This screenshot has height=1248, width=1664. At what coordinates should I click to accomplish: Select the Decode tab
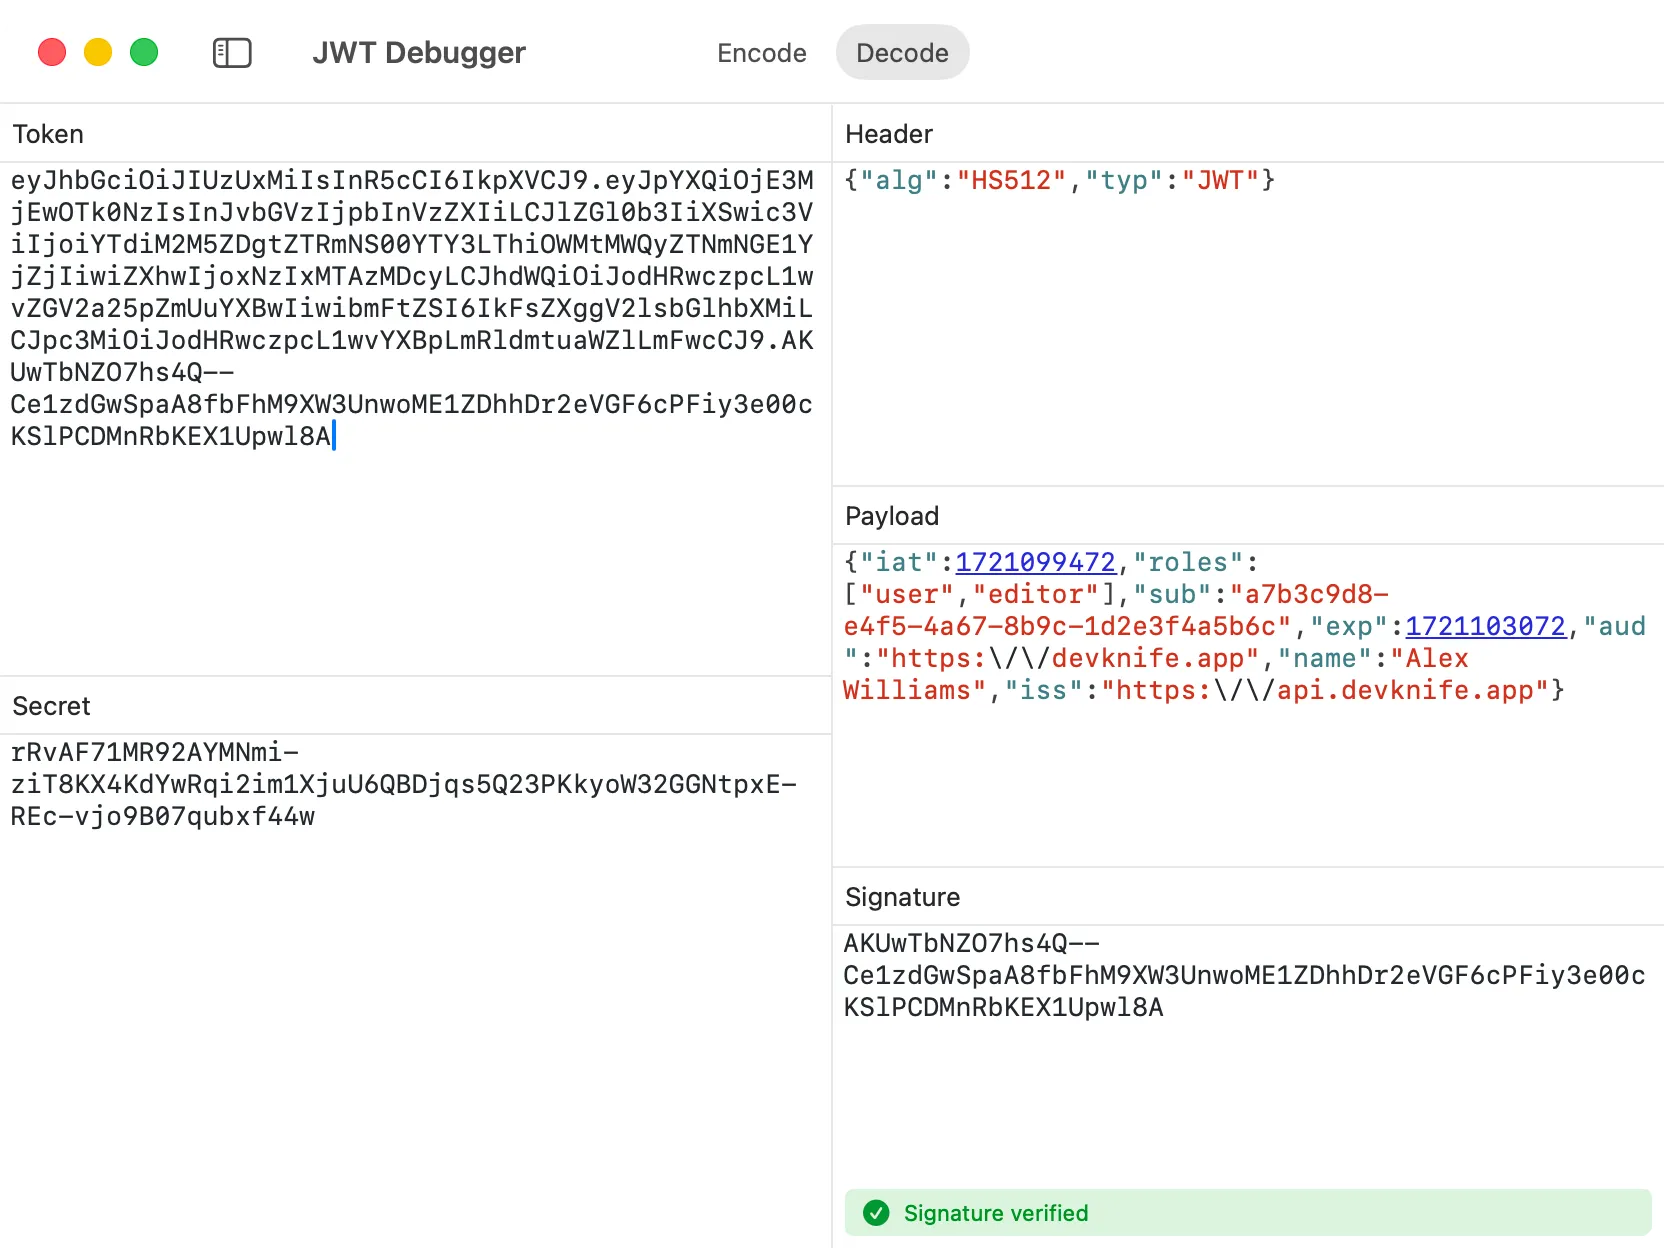coord(902,53)
